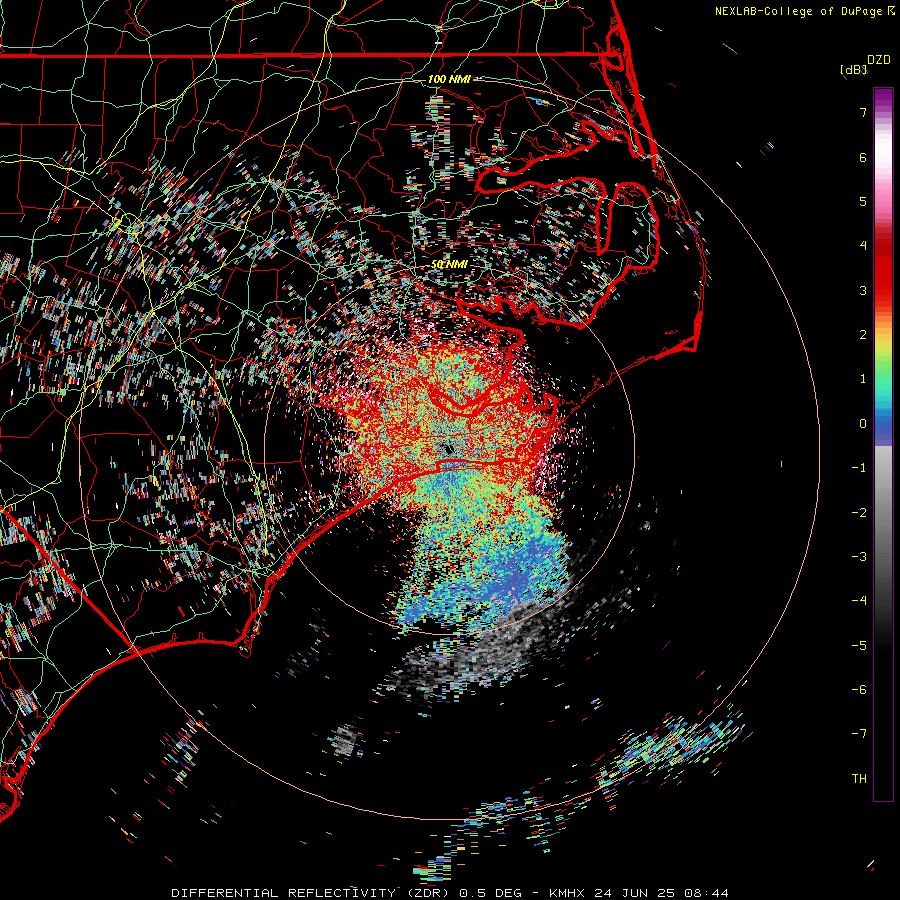
Task: Click the purple top of the color bar
Action: tap(883, 98)
